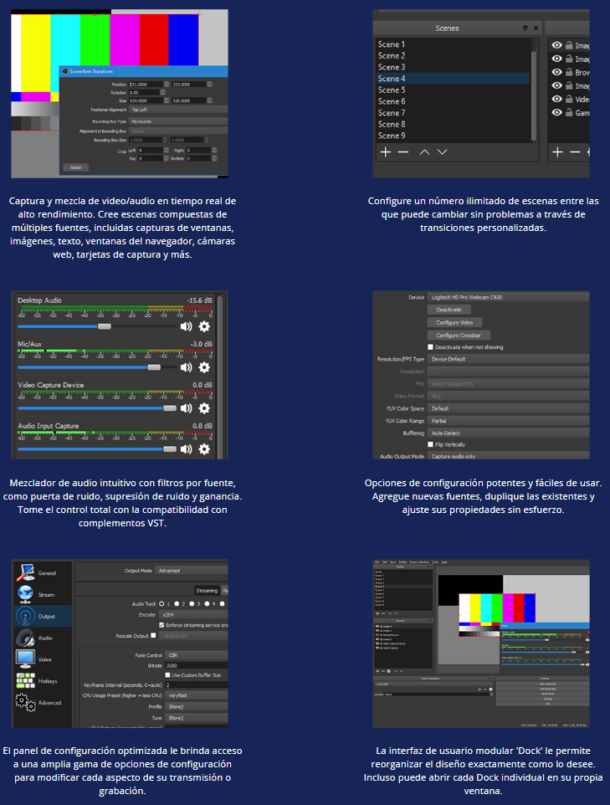Adjust the Desktop Audio volume slider
The width and height of the screenshot is (610, 805).
(x=104, y=326)
